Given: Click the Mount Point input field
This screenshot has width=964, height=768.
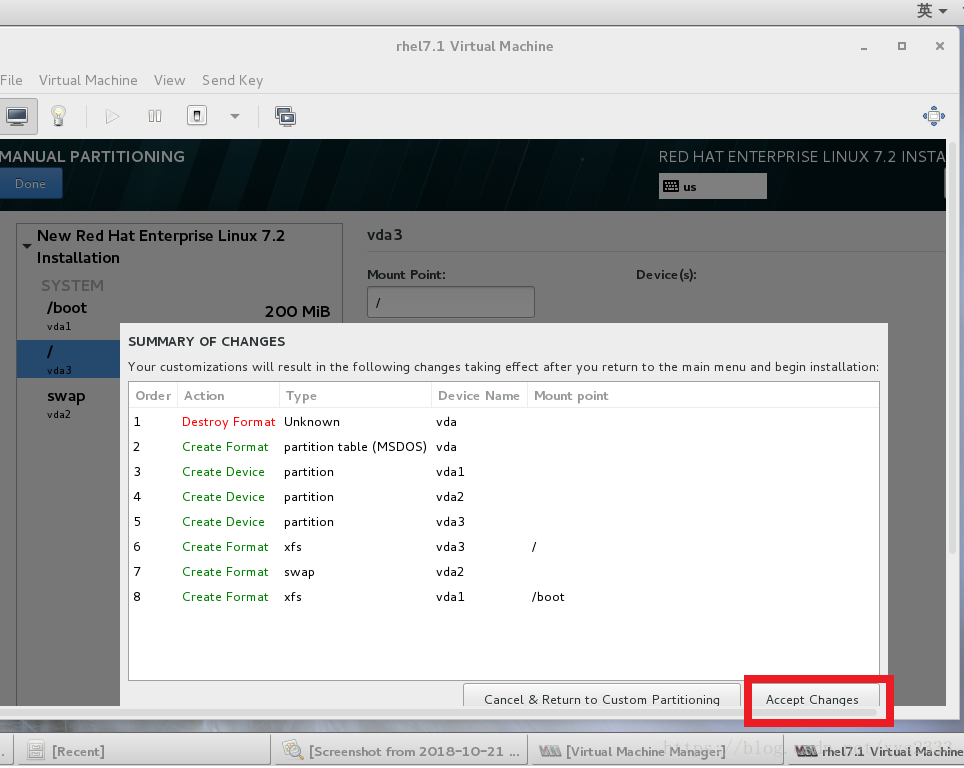Looking at the screenshot, I should coord(451,302).
